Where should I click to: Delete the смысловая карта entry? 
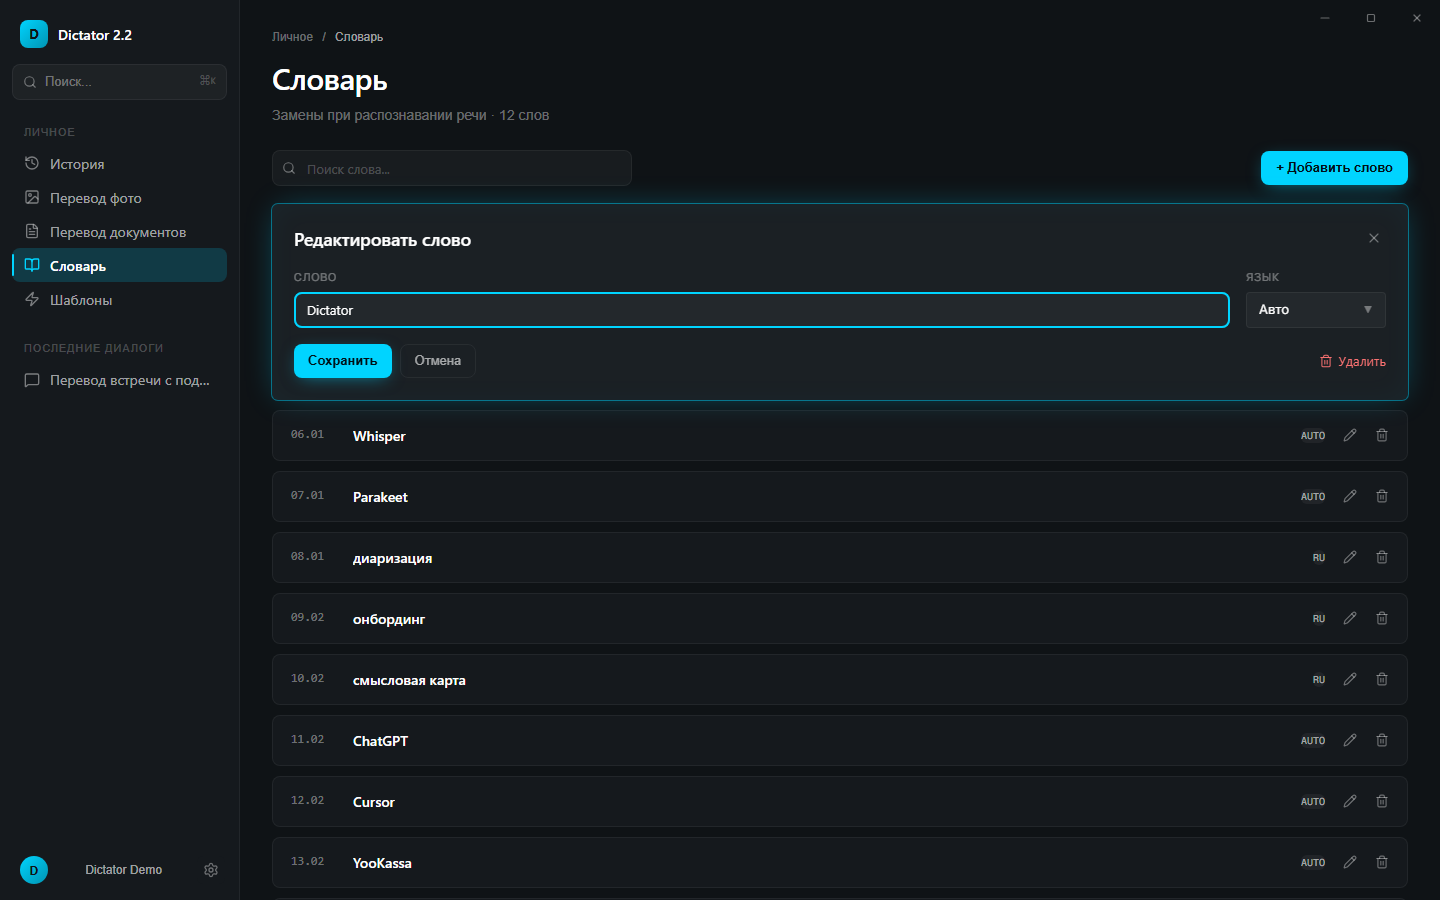tap(1382, 679)
